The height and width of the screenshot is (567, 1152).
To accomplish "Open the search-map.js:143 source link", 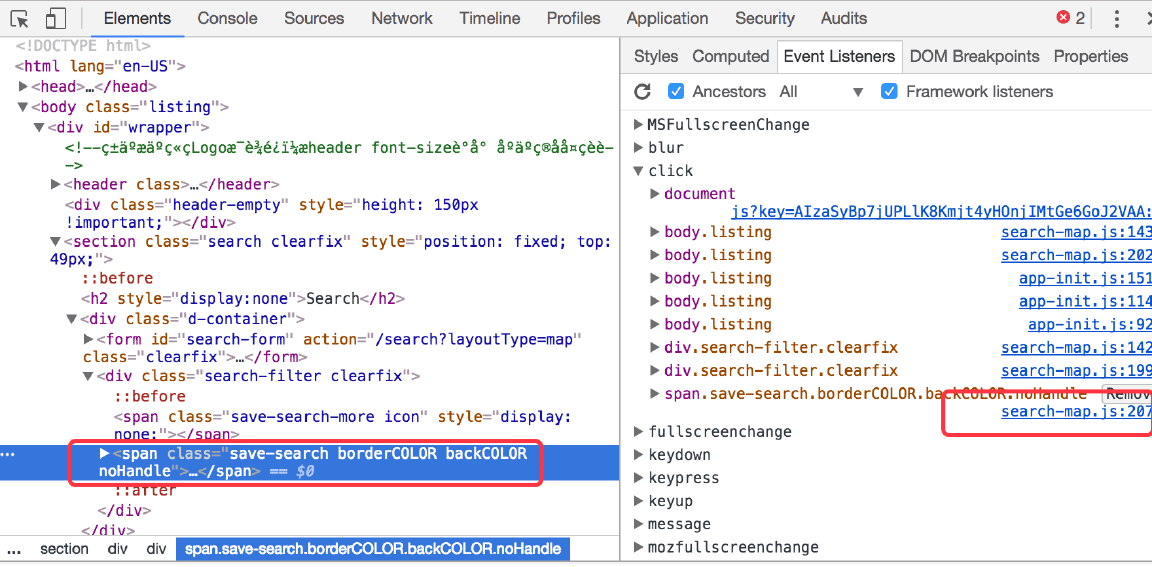I will (1076, 232).
